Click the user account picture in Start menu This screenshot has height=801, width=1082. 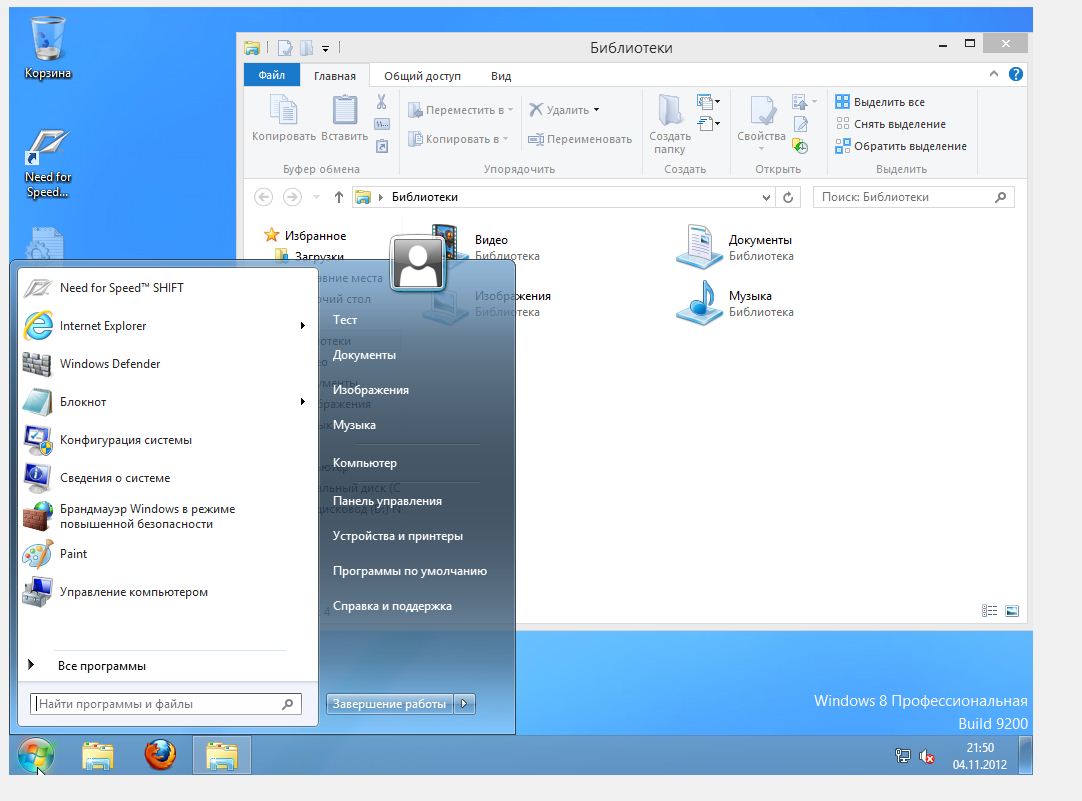(x=417, y=263)
